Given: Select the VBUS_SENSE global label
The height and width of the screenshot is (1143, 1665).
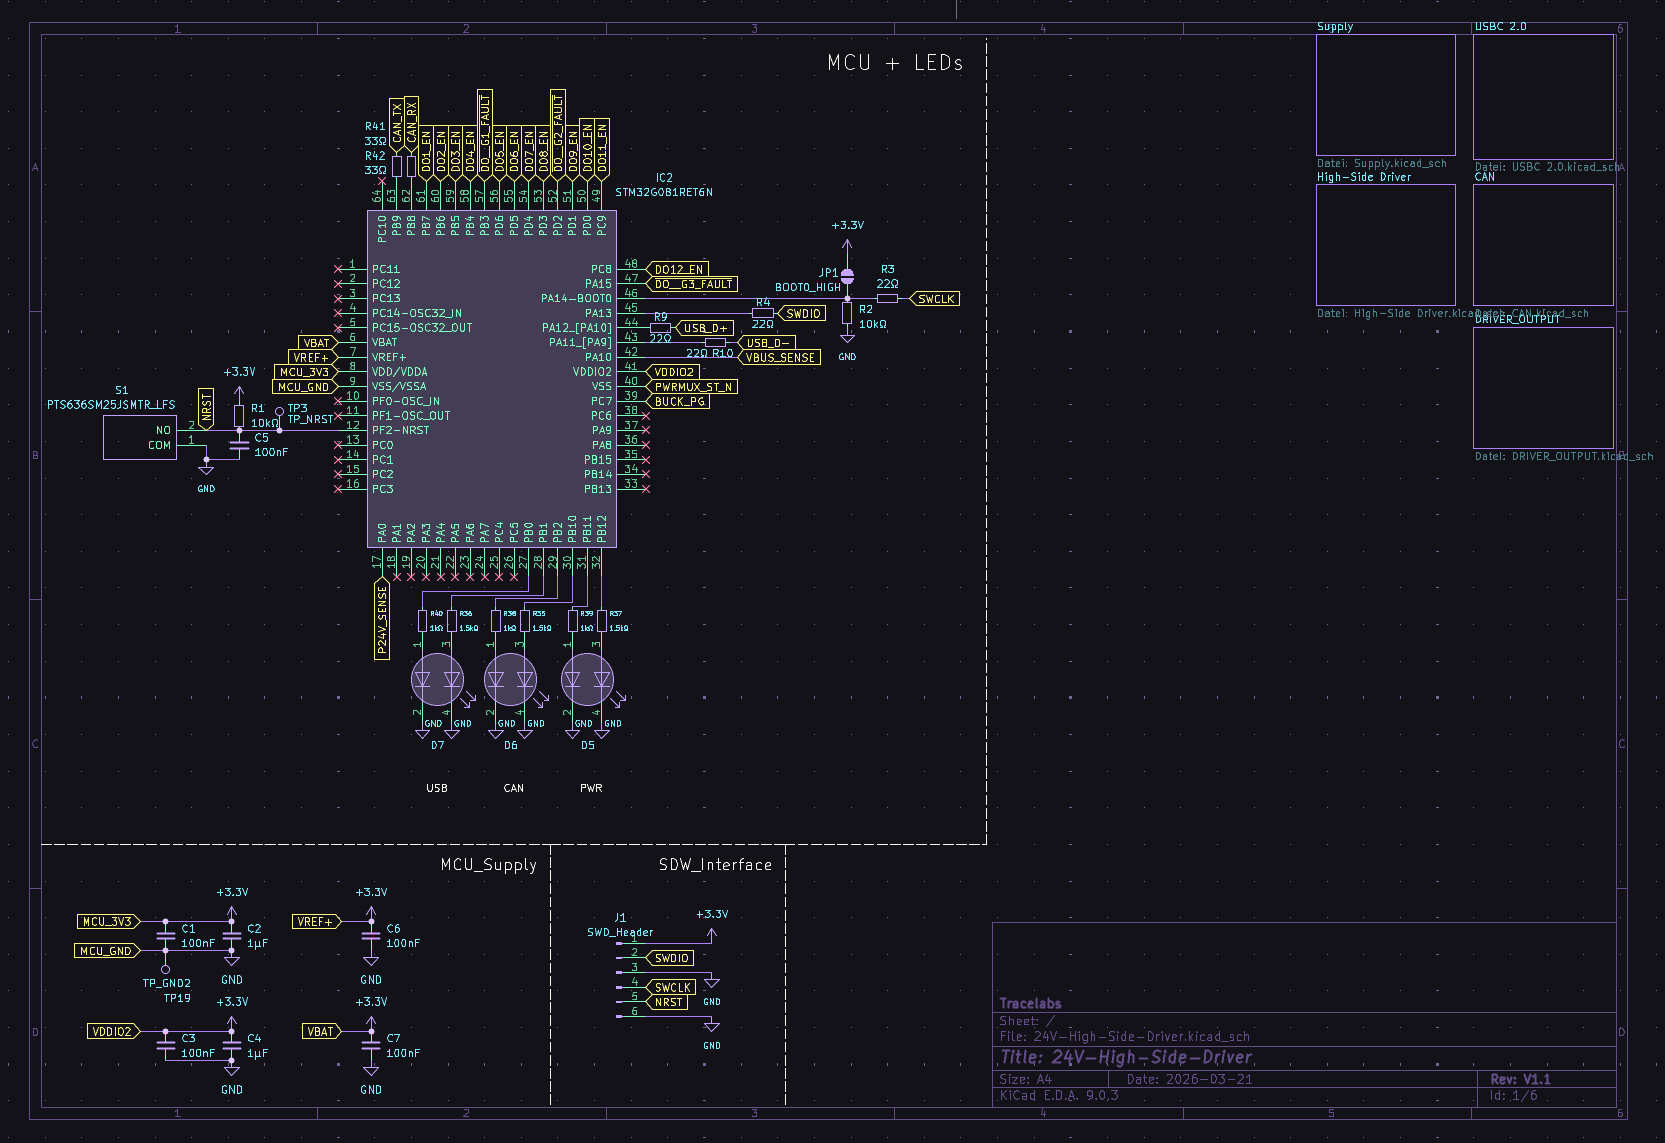Looking at the screenshot, I should (x=780, y=357).
